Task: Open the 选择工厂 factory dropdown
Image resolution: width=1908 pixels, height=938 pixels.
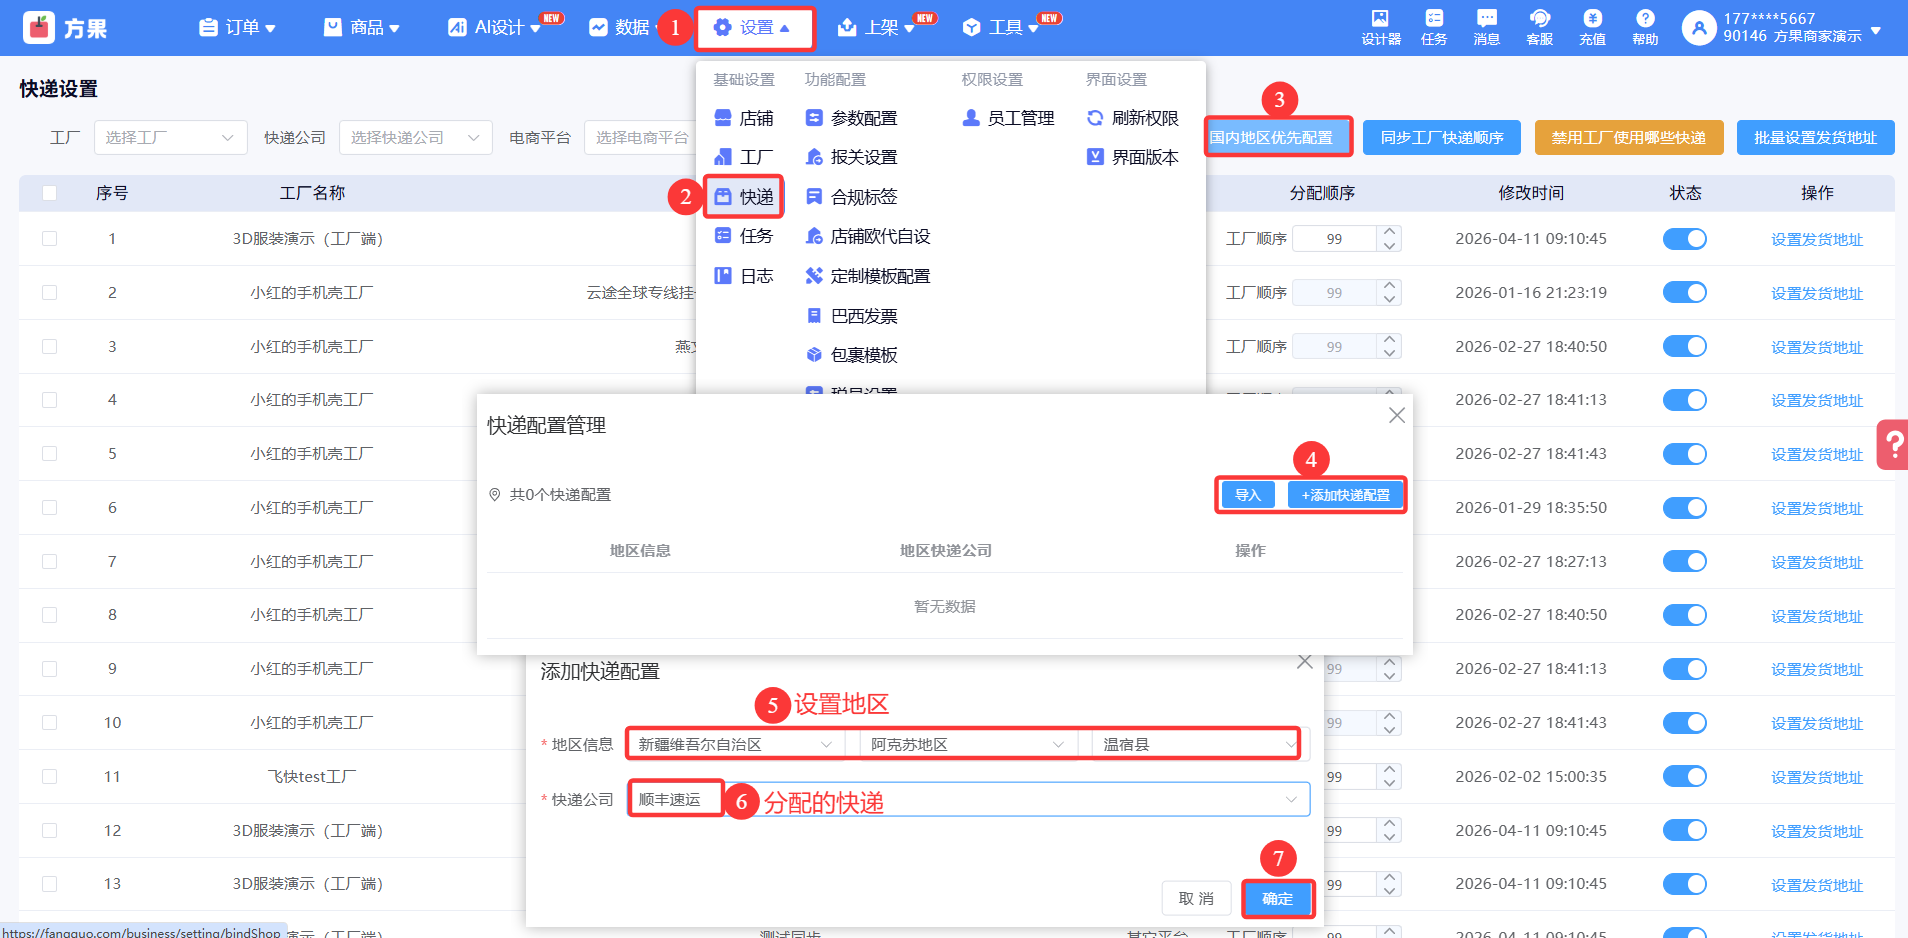Action: coord(170,138)
